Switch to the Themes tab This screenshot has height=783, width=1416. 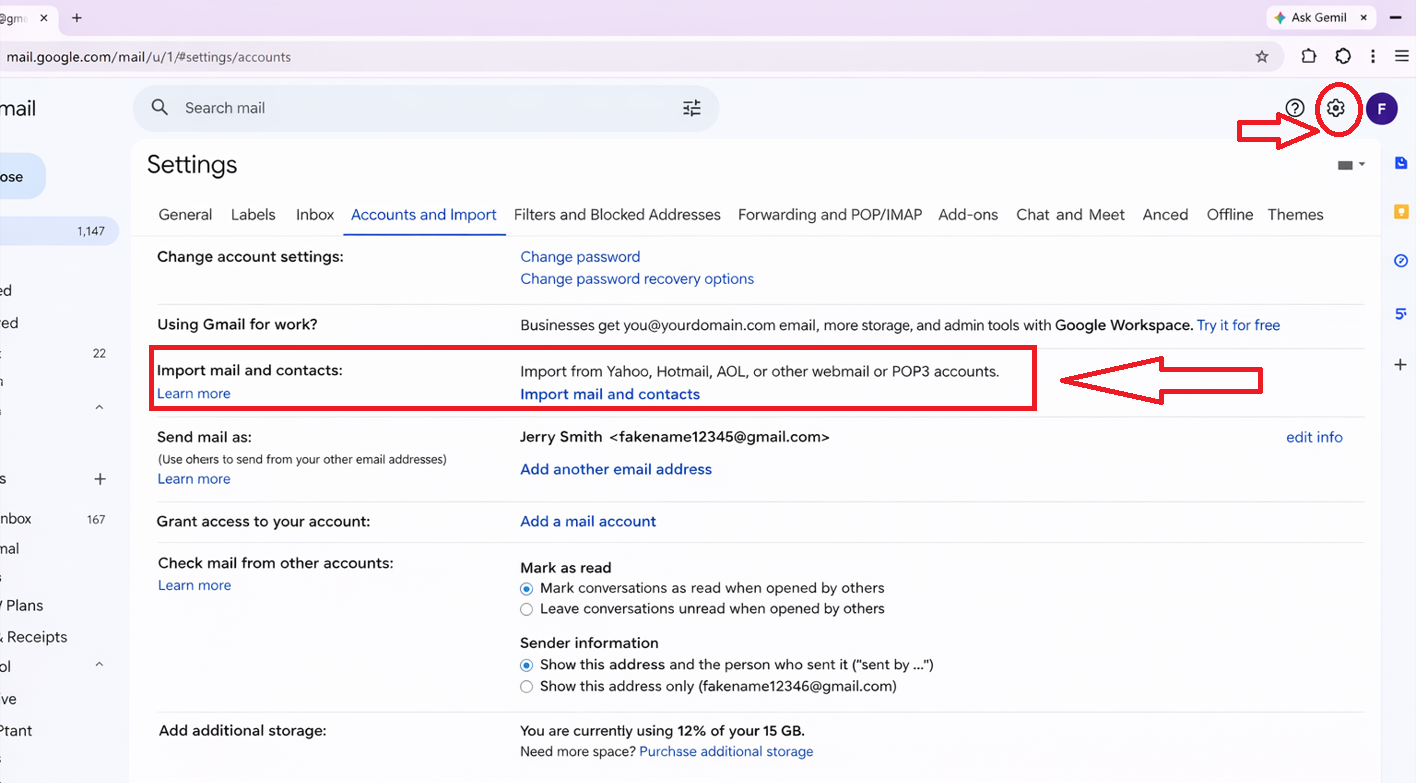coord(1295,215)
